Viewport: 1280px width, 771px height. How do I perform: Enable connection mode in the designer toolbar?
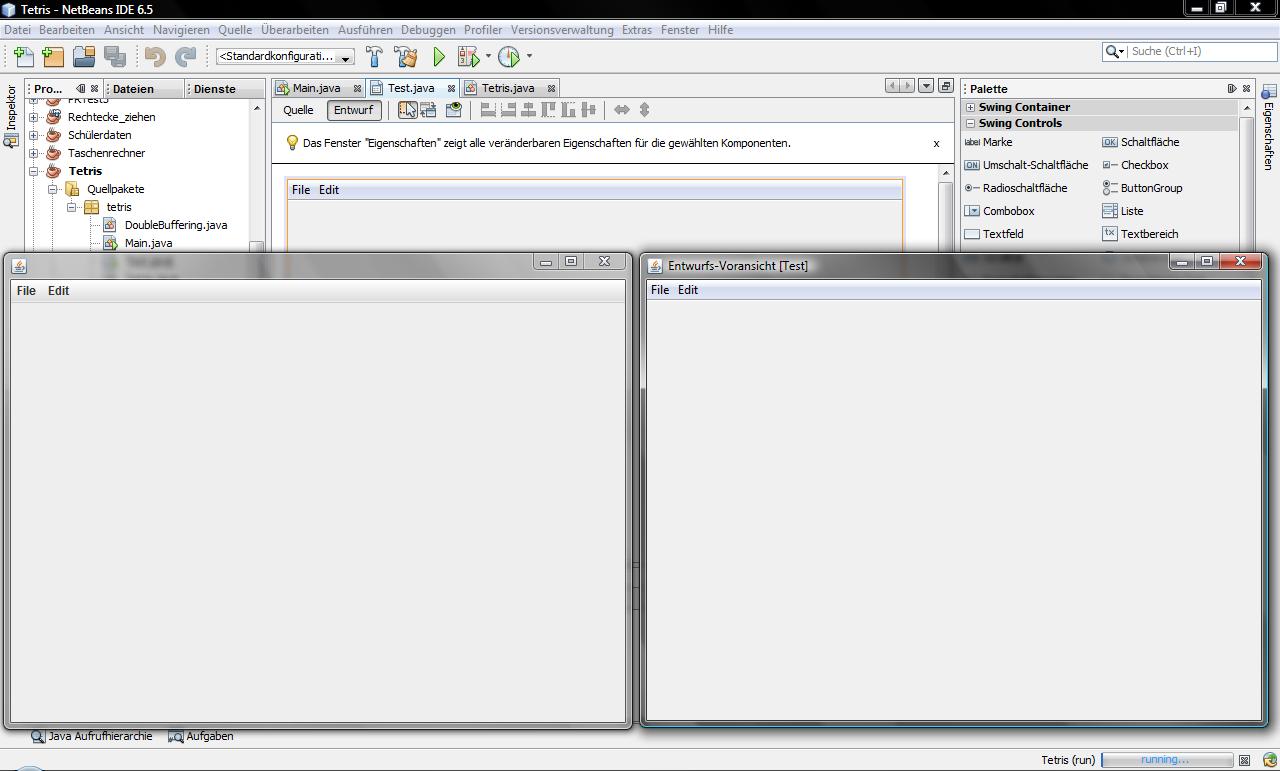click(429, 110)
